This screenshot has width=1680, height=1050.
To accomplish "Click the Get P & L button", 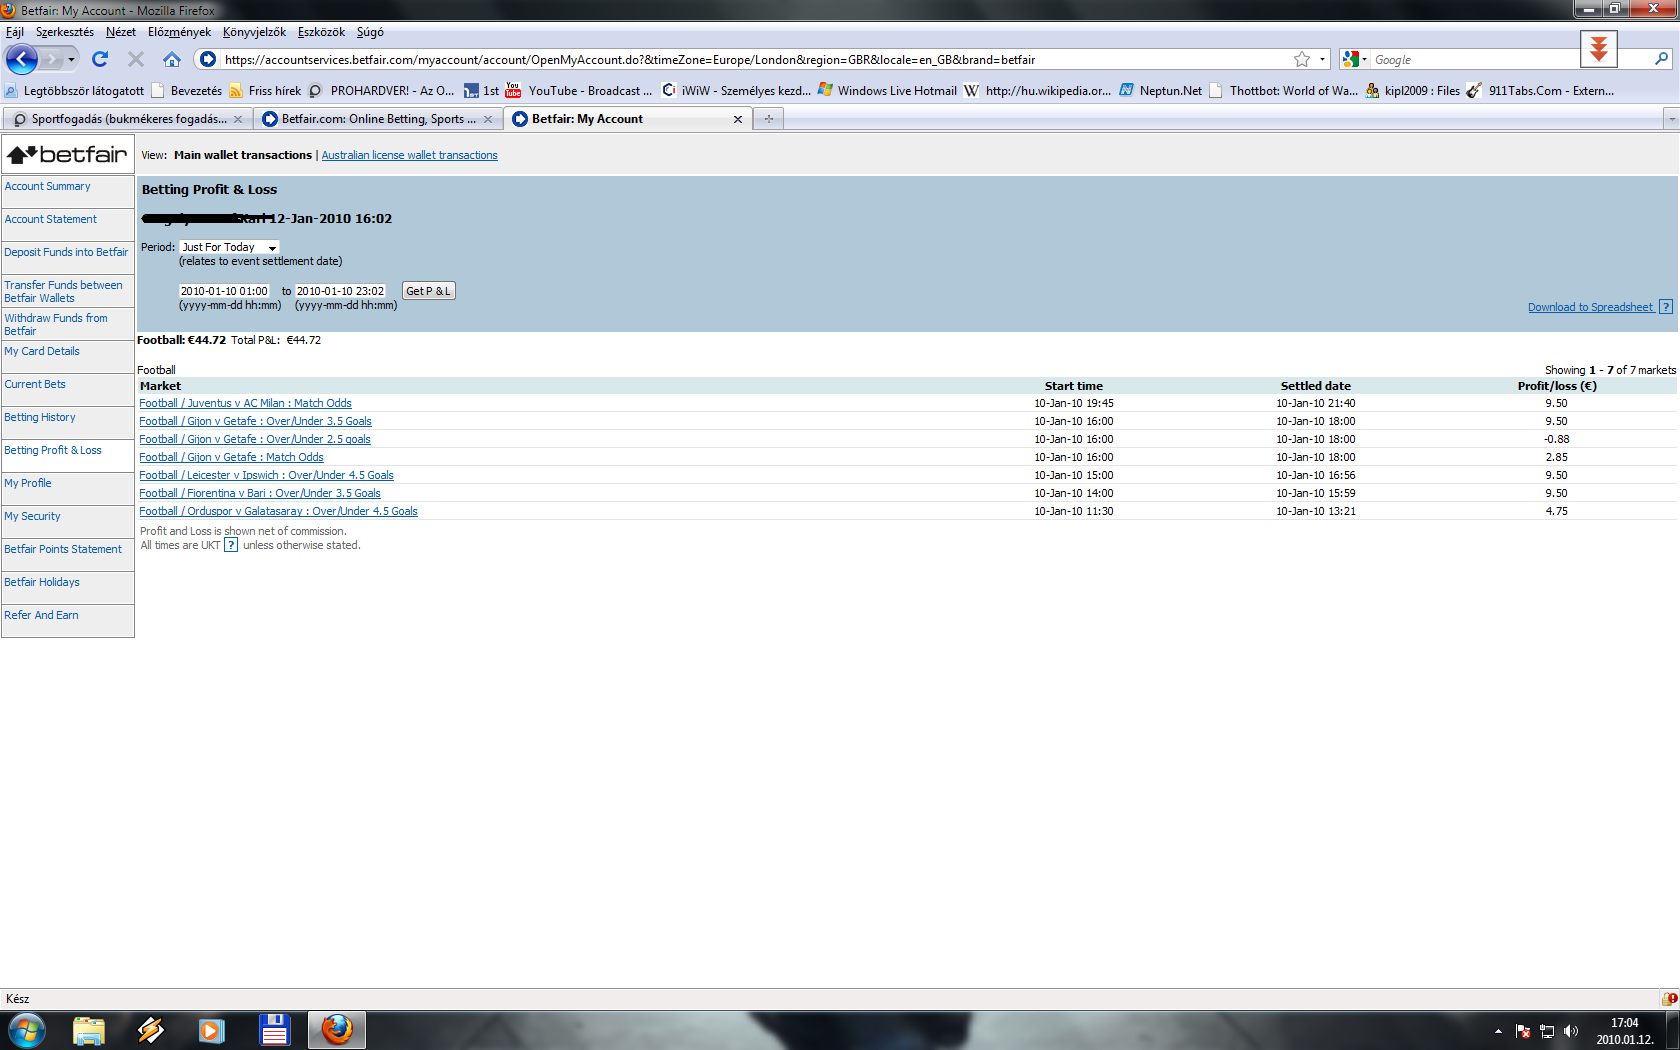I will click(428, 291).
